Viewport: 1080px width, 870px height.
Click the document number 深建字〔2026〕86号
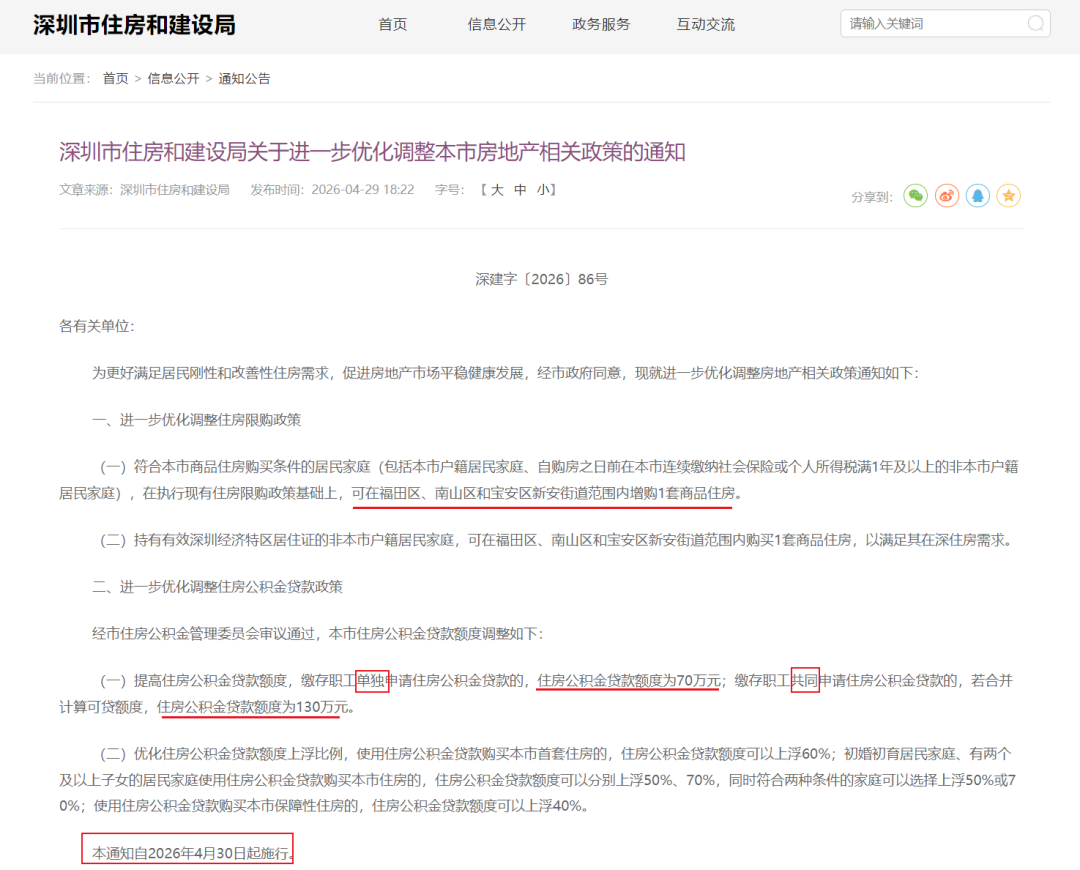click(541, 280)
